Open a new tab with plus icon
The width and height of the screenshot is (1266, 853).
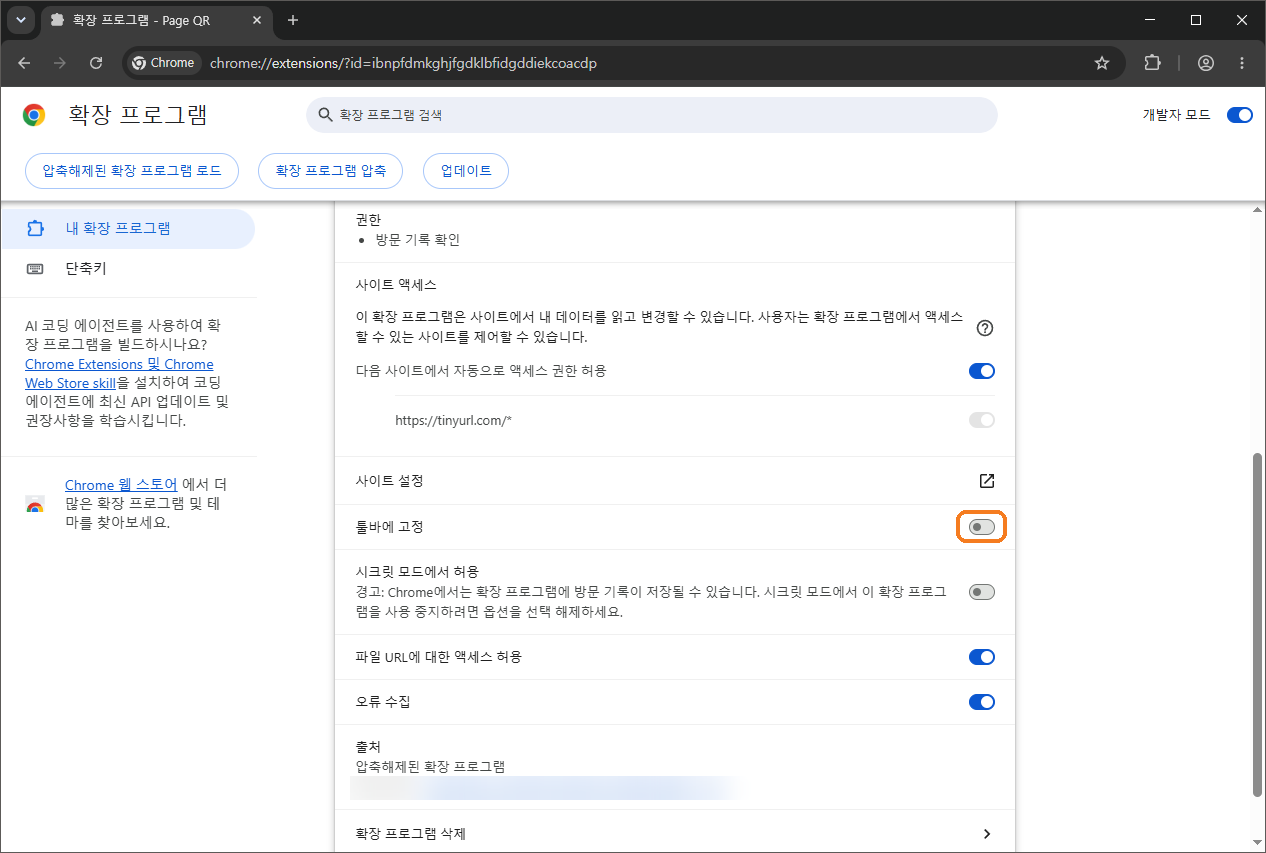point(293,20)
